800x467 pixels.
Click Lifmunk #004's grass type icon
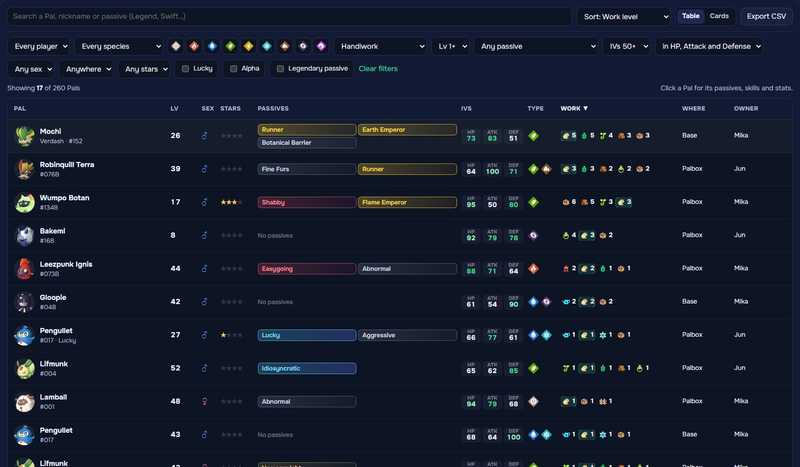tap(533, 368)
